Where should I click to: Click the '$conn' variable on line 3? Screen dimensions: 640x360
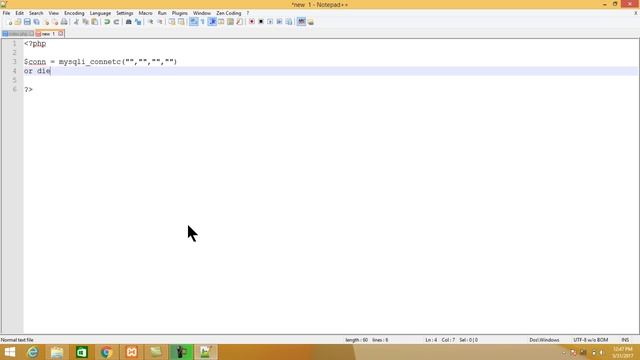[35, 62]
